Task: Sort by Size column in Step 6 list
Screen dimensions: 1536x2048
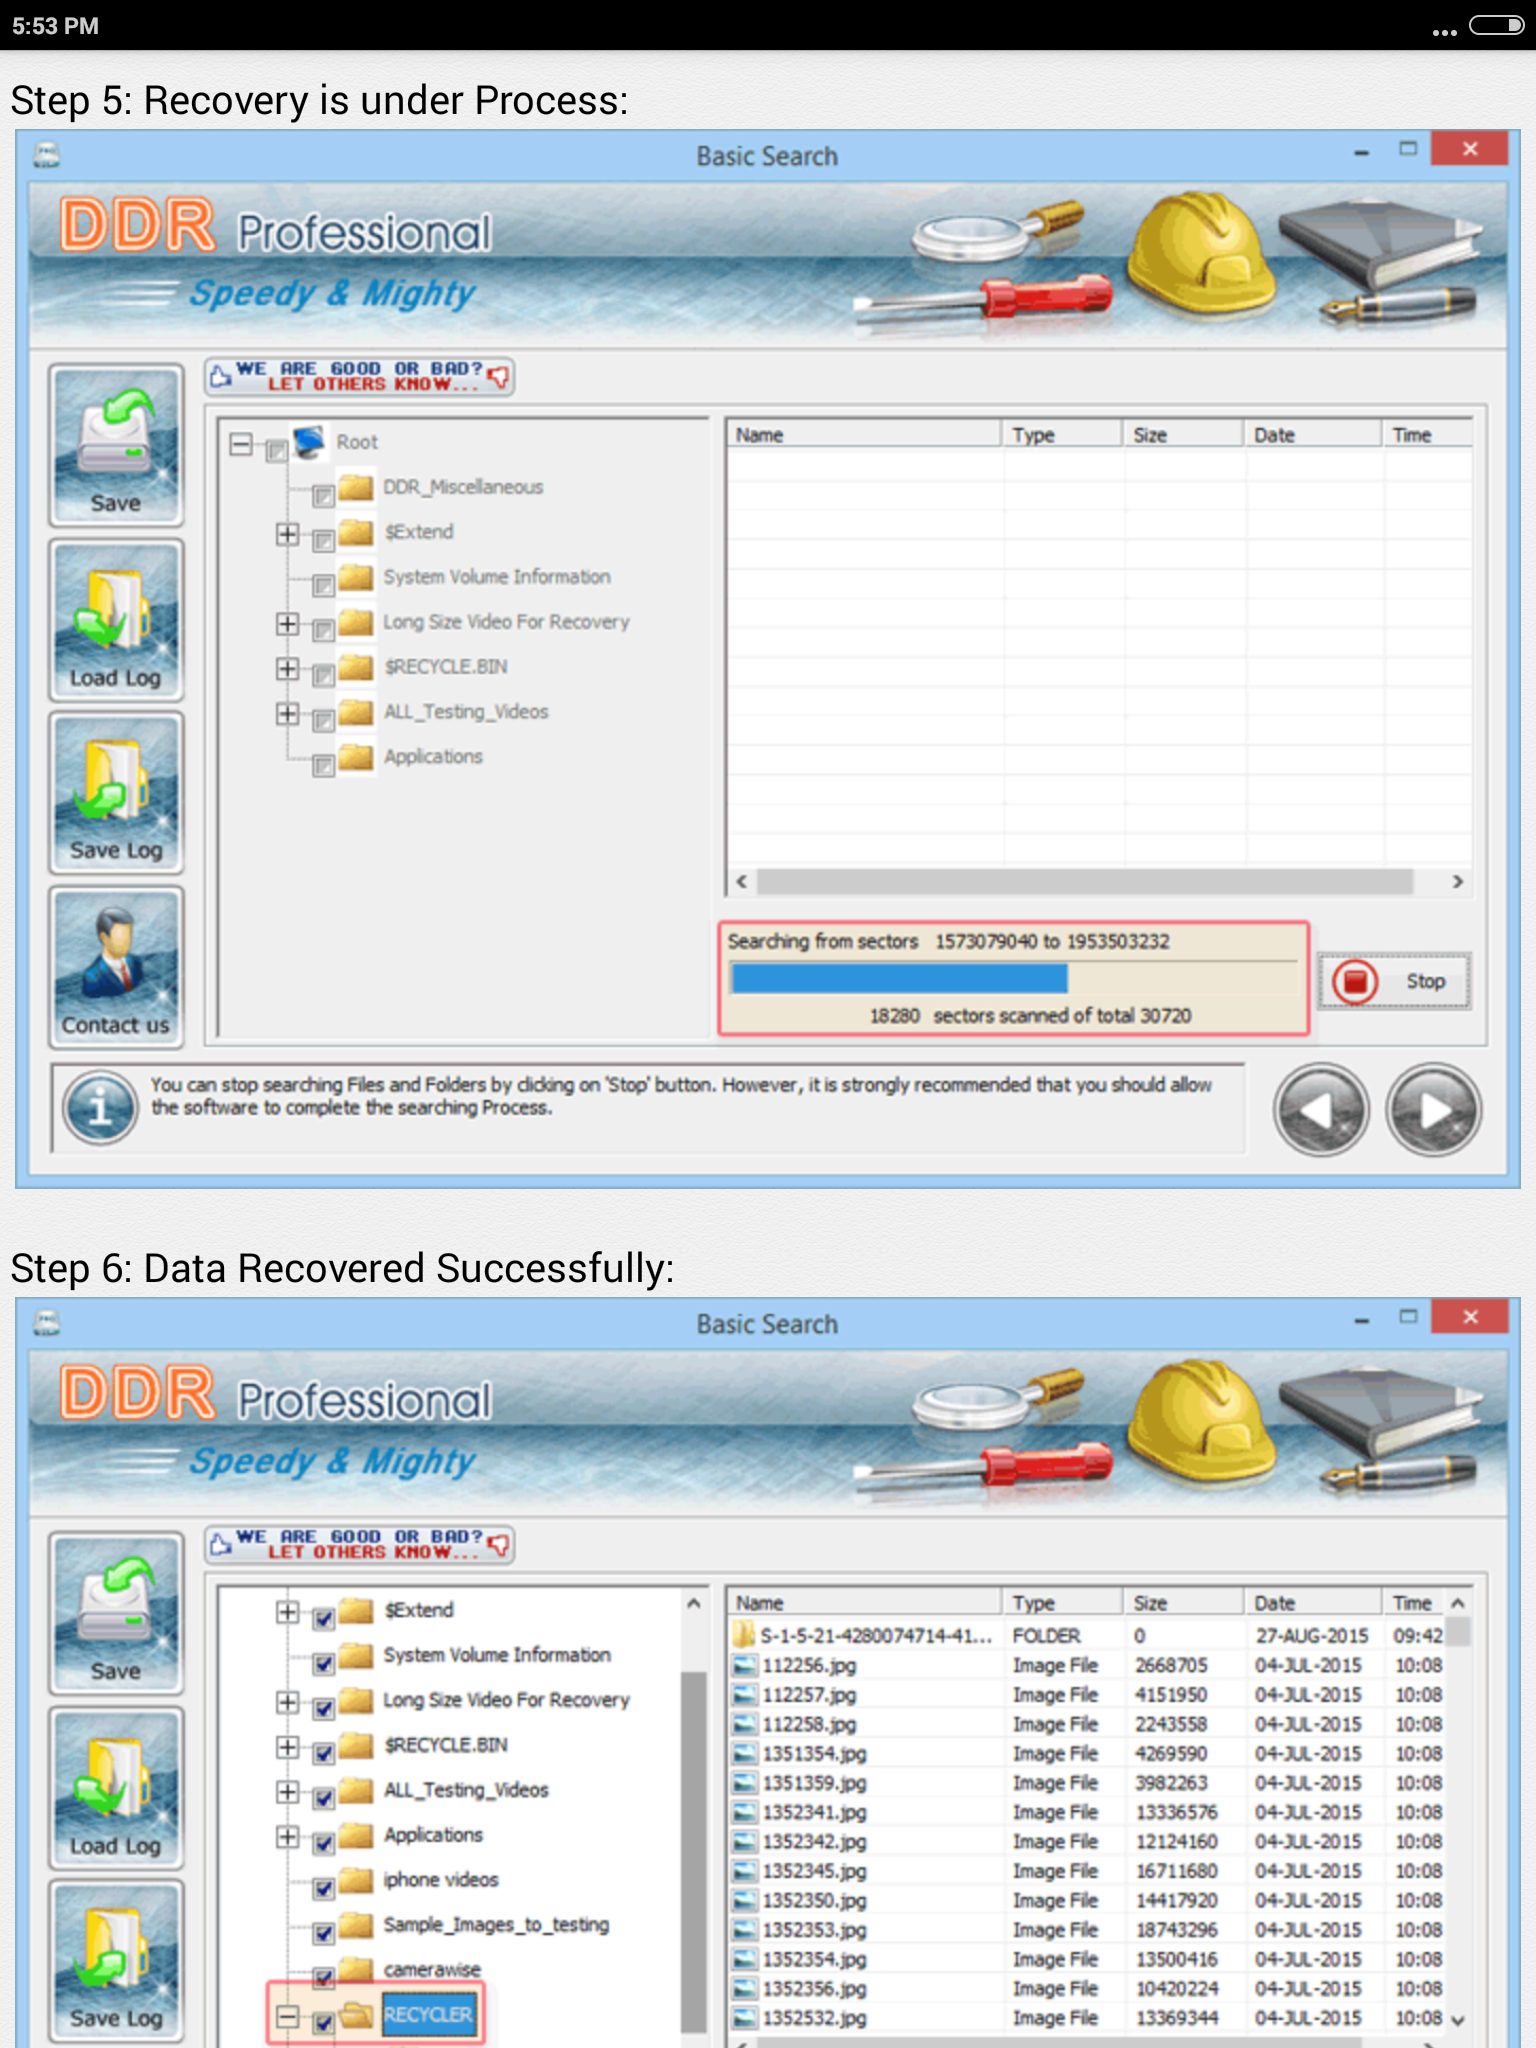Action: 1184,1602
